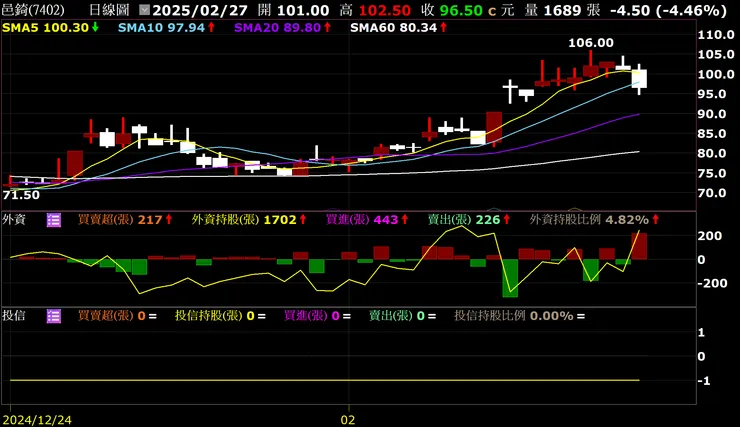Click the SMA5 100.30 indicator label
Viewport: 740px width, 427px height.
50,28
